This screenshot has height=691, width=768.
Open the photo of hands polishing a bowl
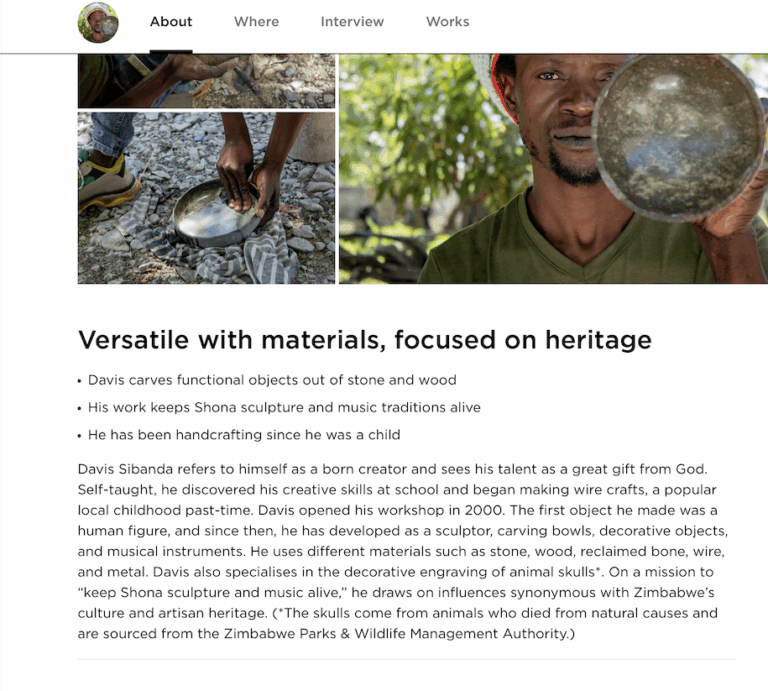pyautogui.click(x=206, y=197)
